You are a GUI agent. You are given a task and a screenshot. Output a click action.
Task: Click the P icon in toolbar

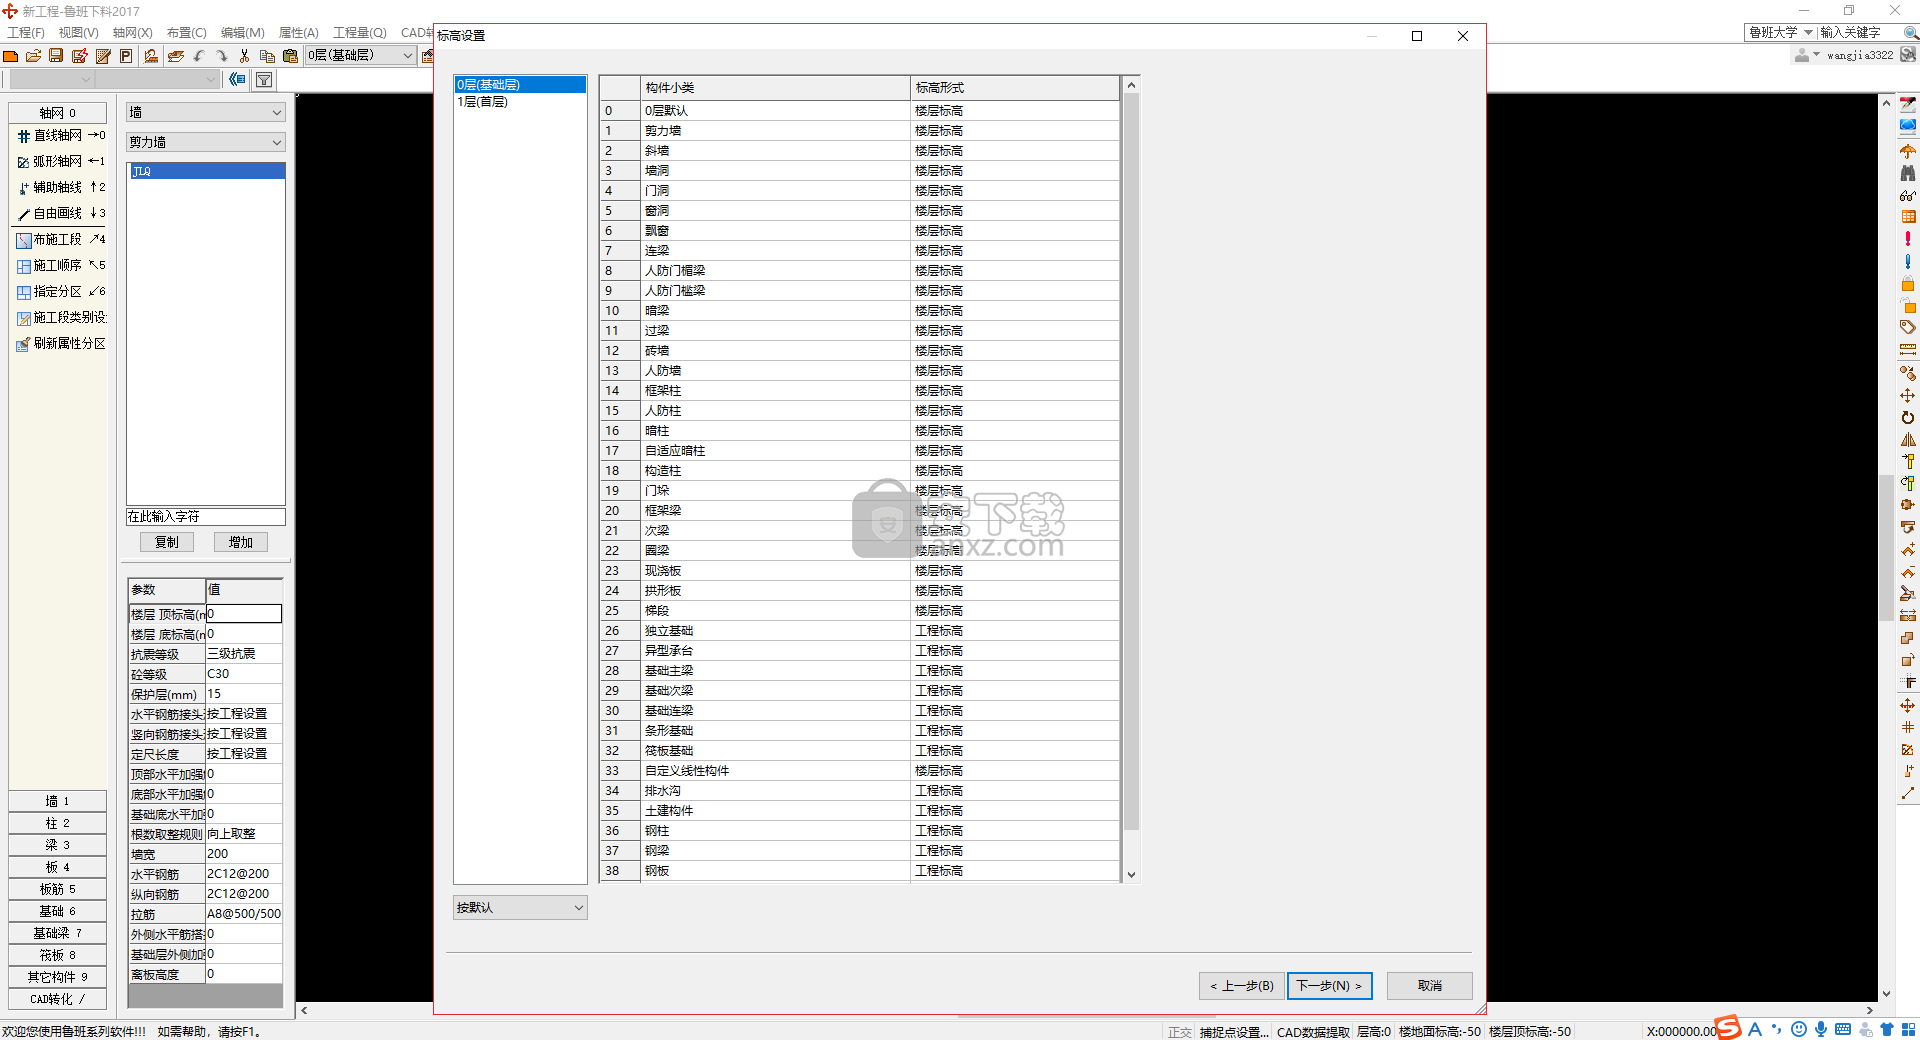[x=126, y=56]
